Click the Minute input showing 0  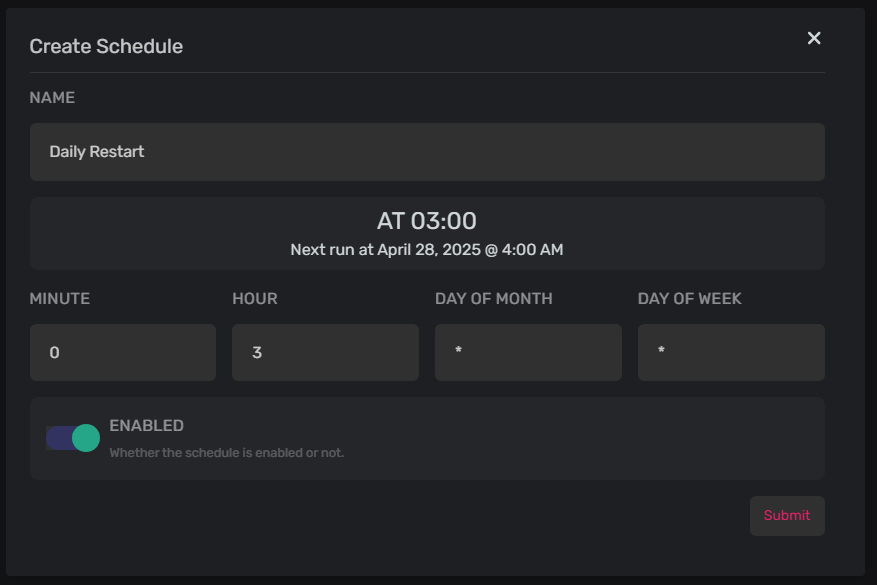pyautogui.click(x=123, y=352)
